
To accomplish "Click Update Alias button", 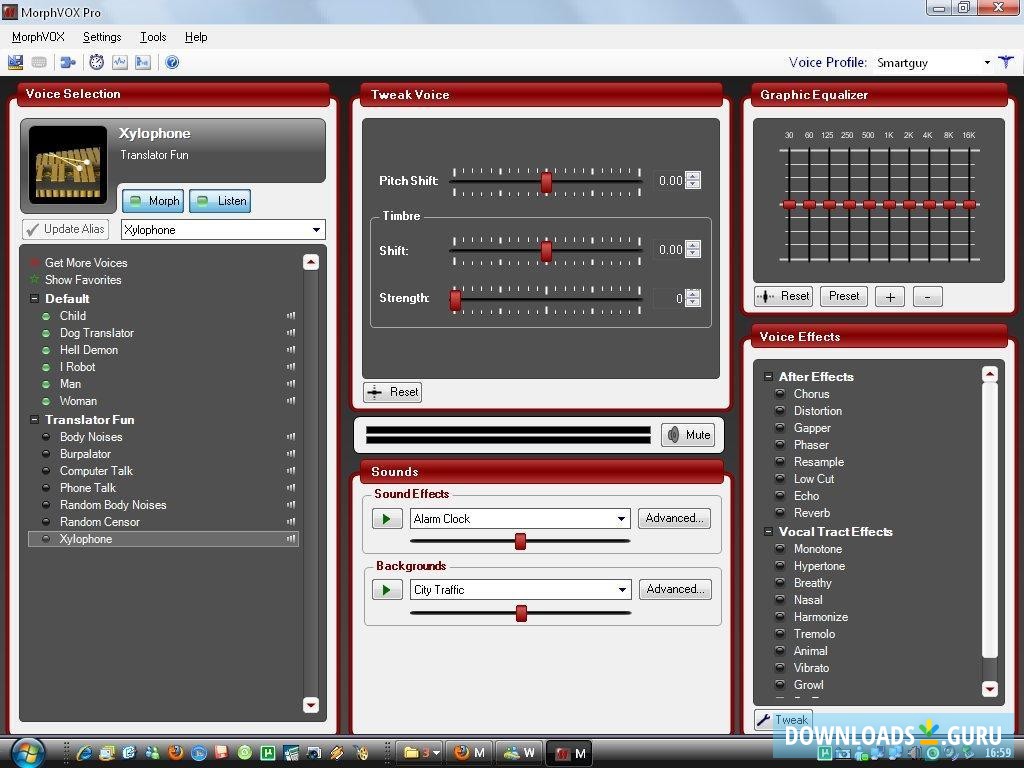I will coord(65,229).
